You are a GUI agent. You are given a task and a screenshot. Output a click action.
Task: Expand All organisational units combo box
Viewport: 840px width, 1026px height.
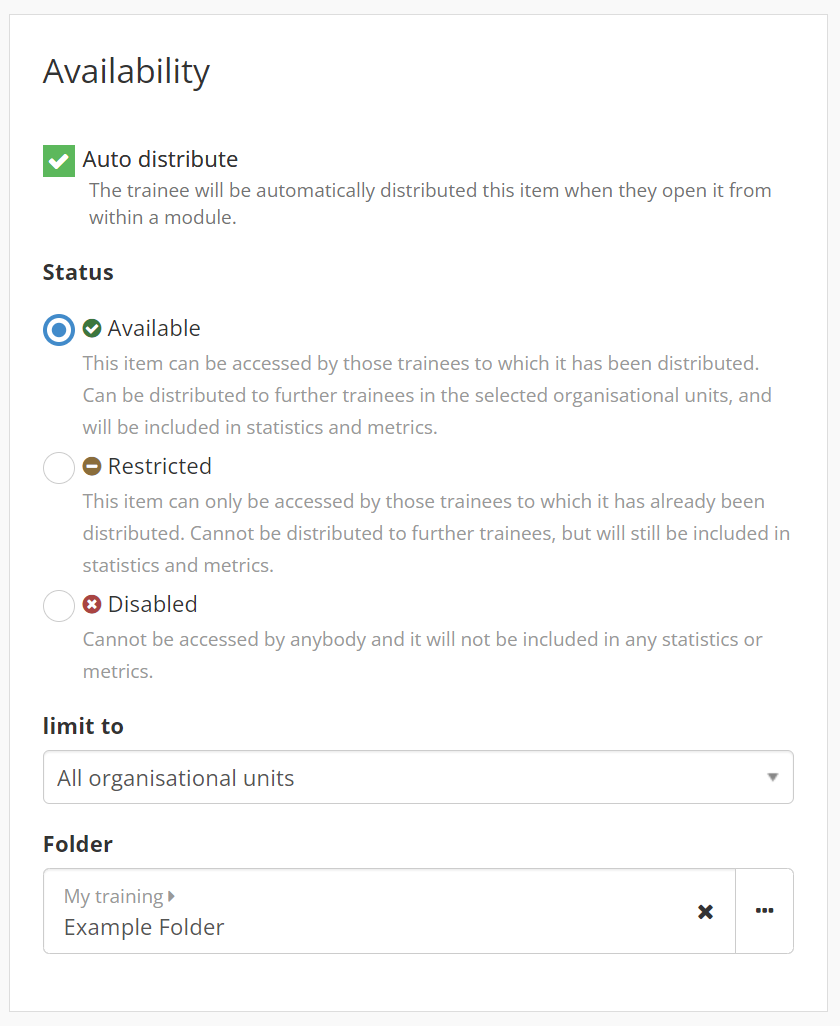pyautogui.click(x=418, y=777)
